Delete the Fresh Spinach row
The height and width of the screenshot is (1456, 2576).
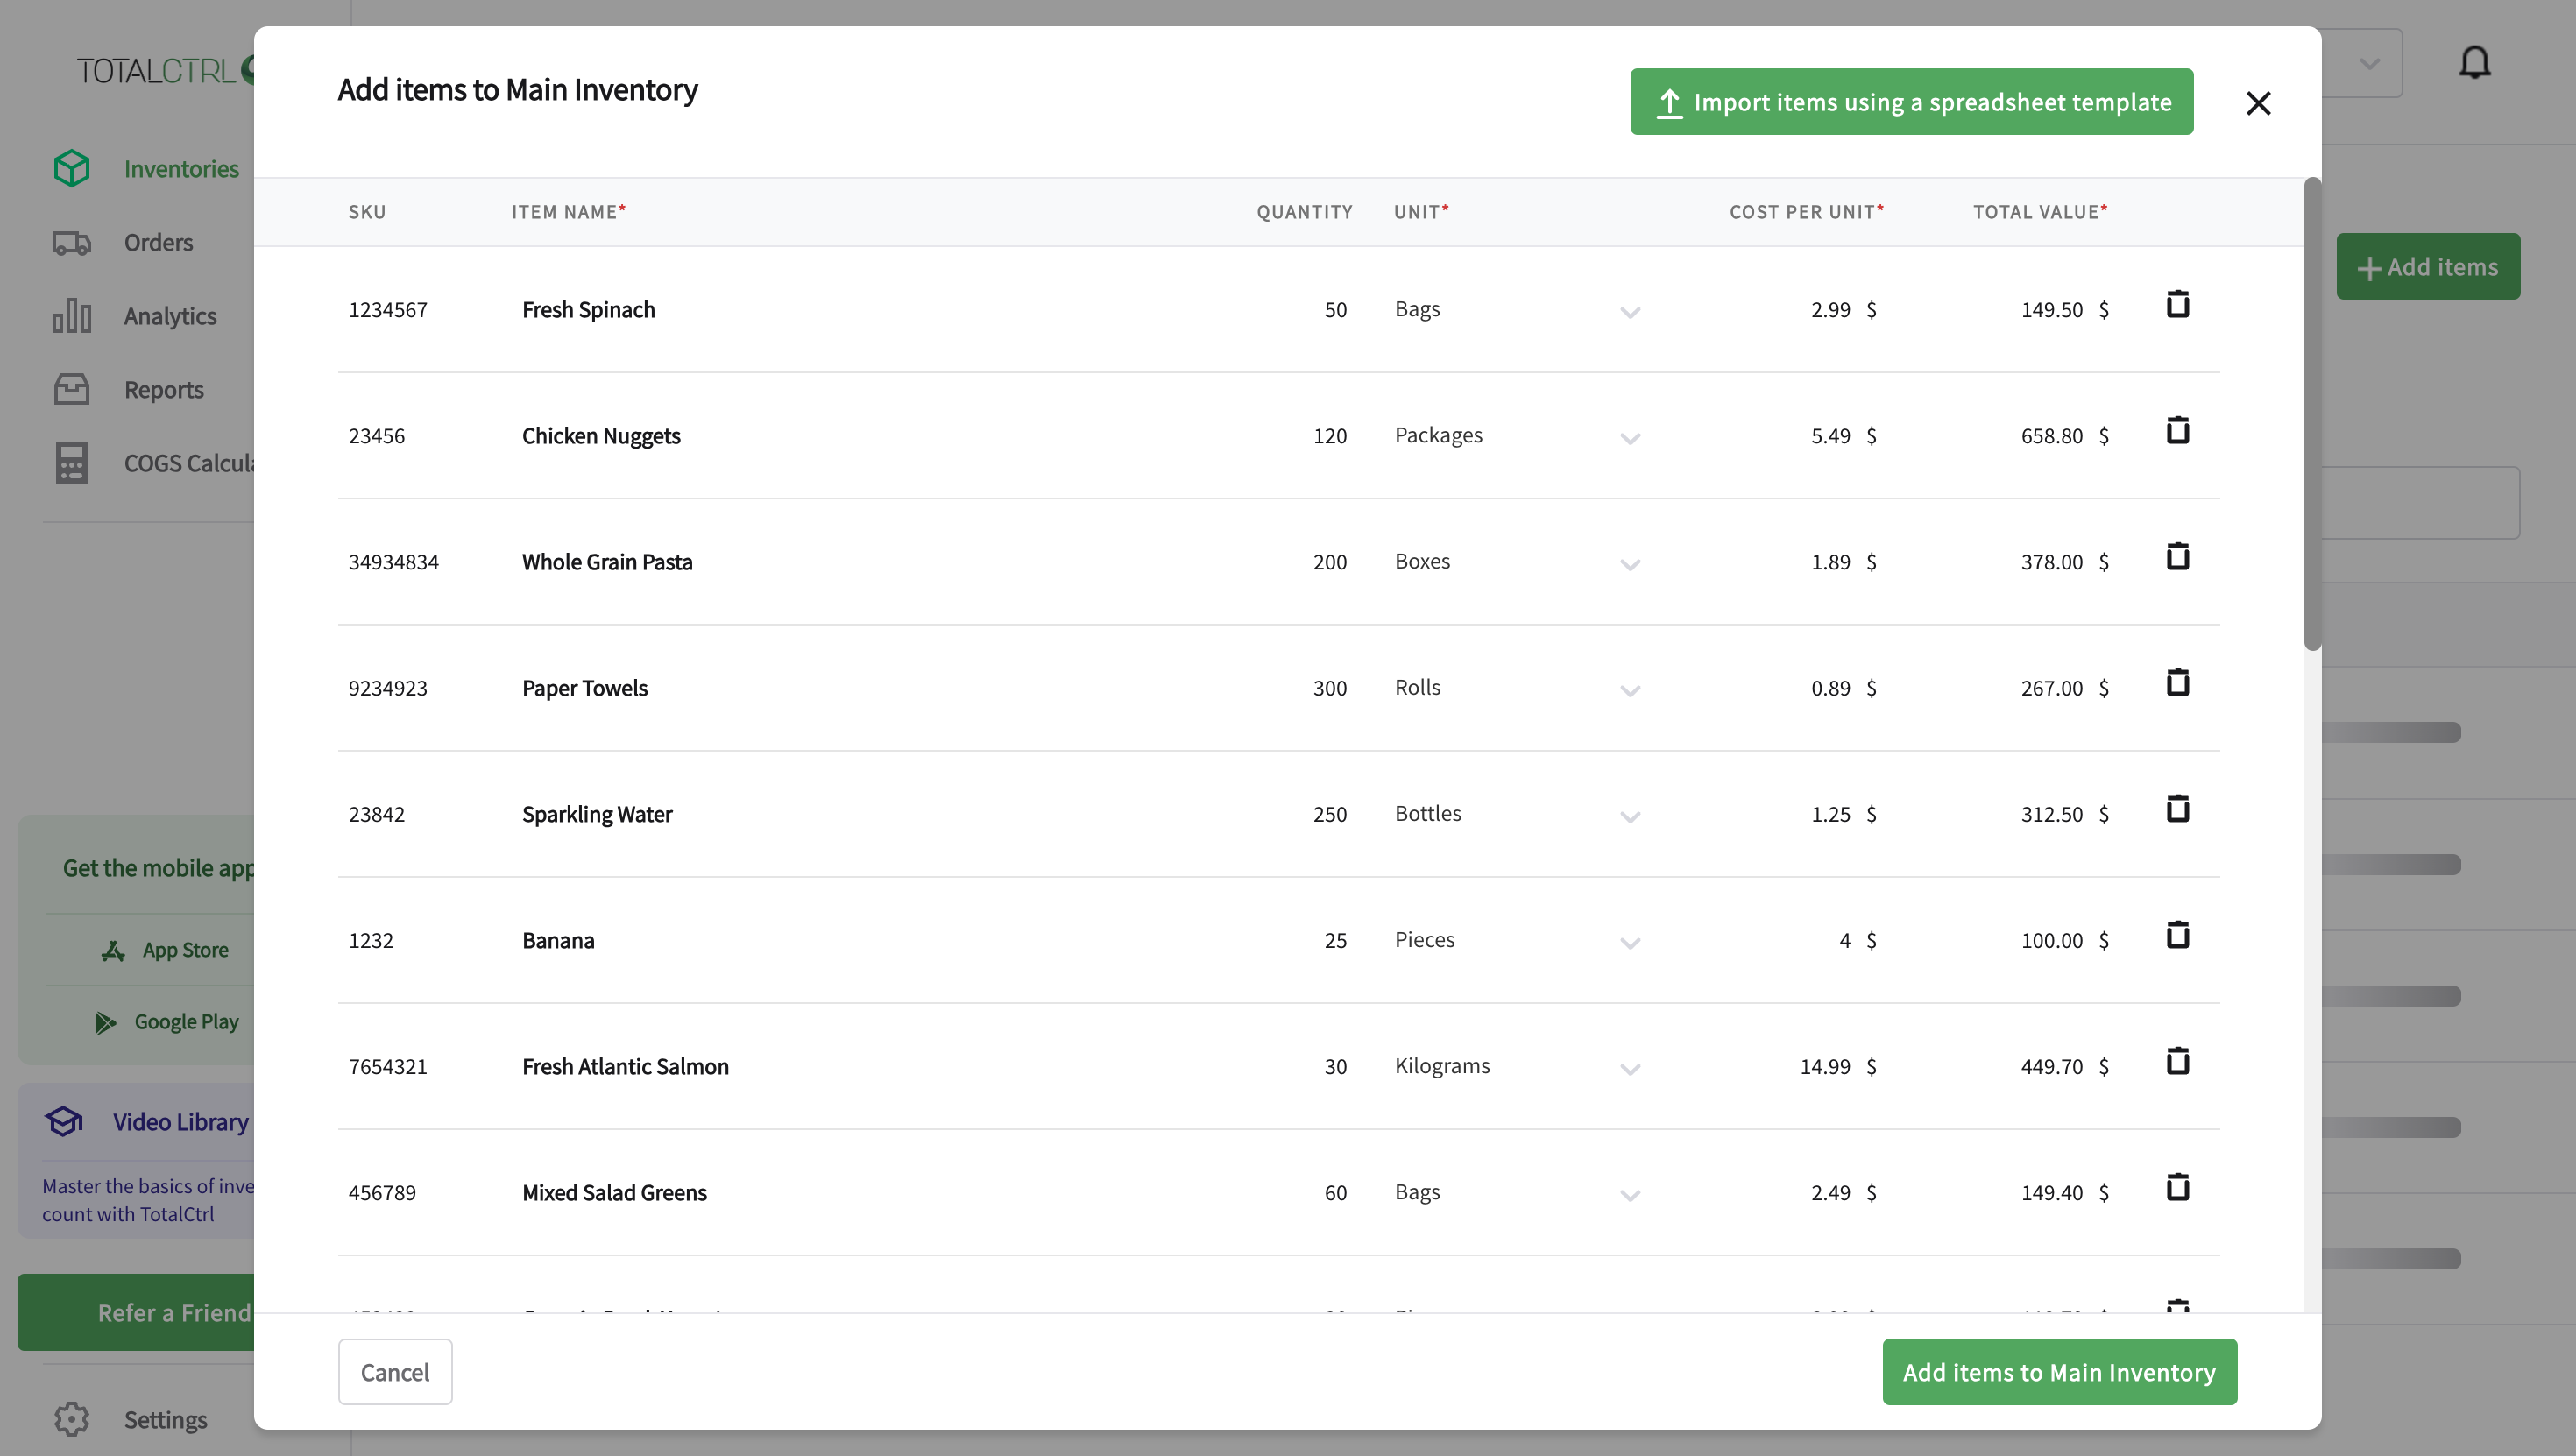pos(2179,305)
